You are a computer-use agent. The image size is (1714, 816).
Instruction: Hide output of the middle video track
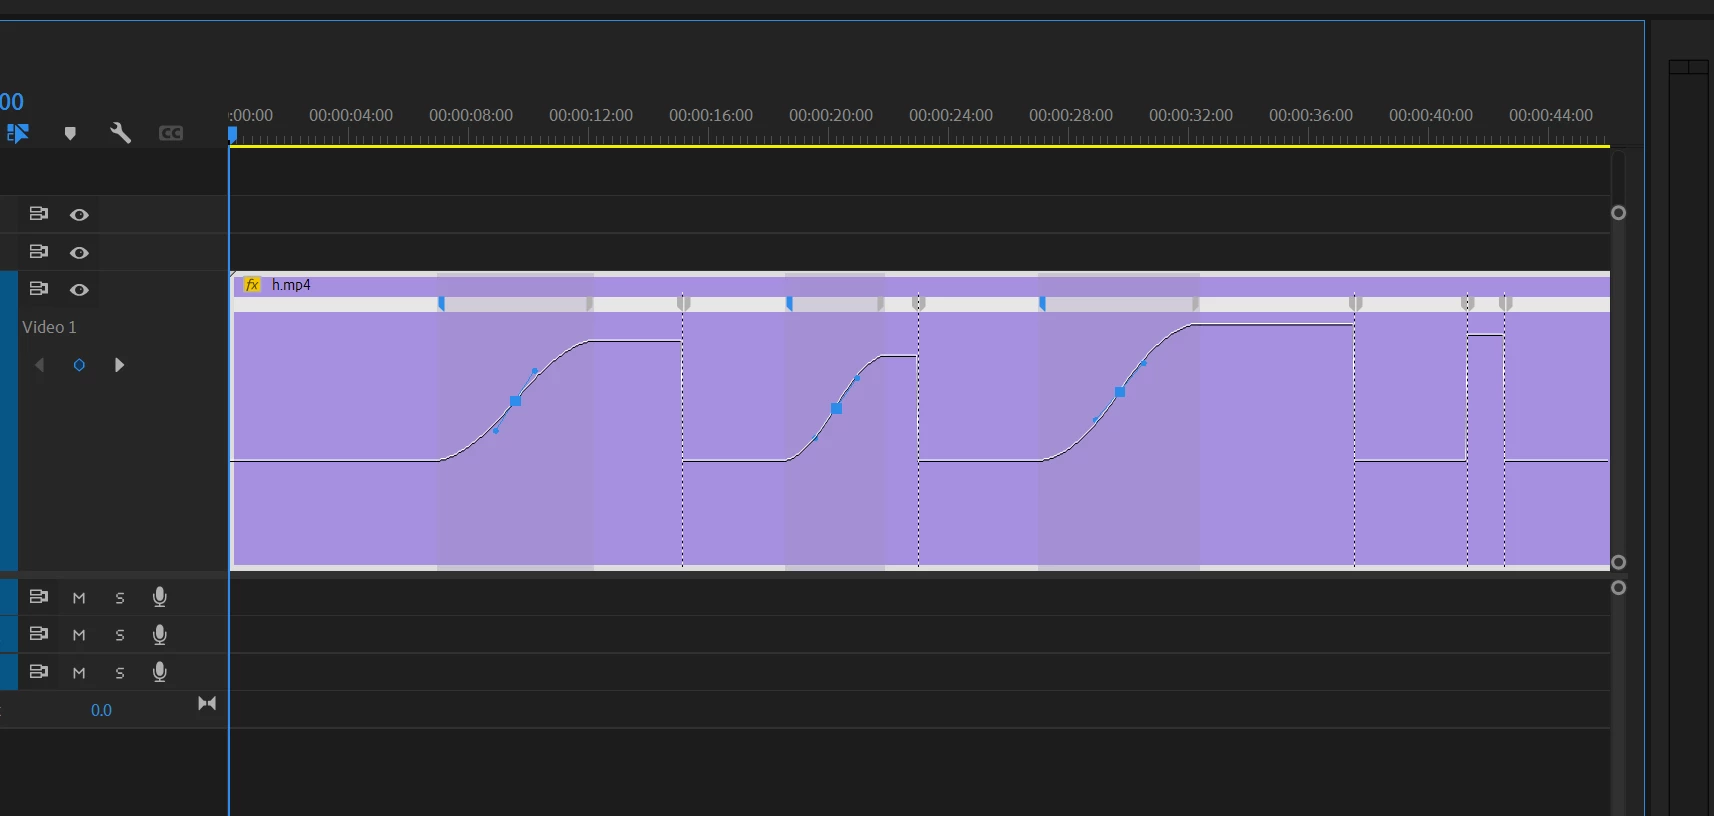(79, 253)
